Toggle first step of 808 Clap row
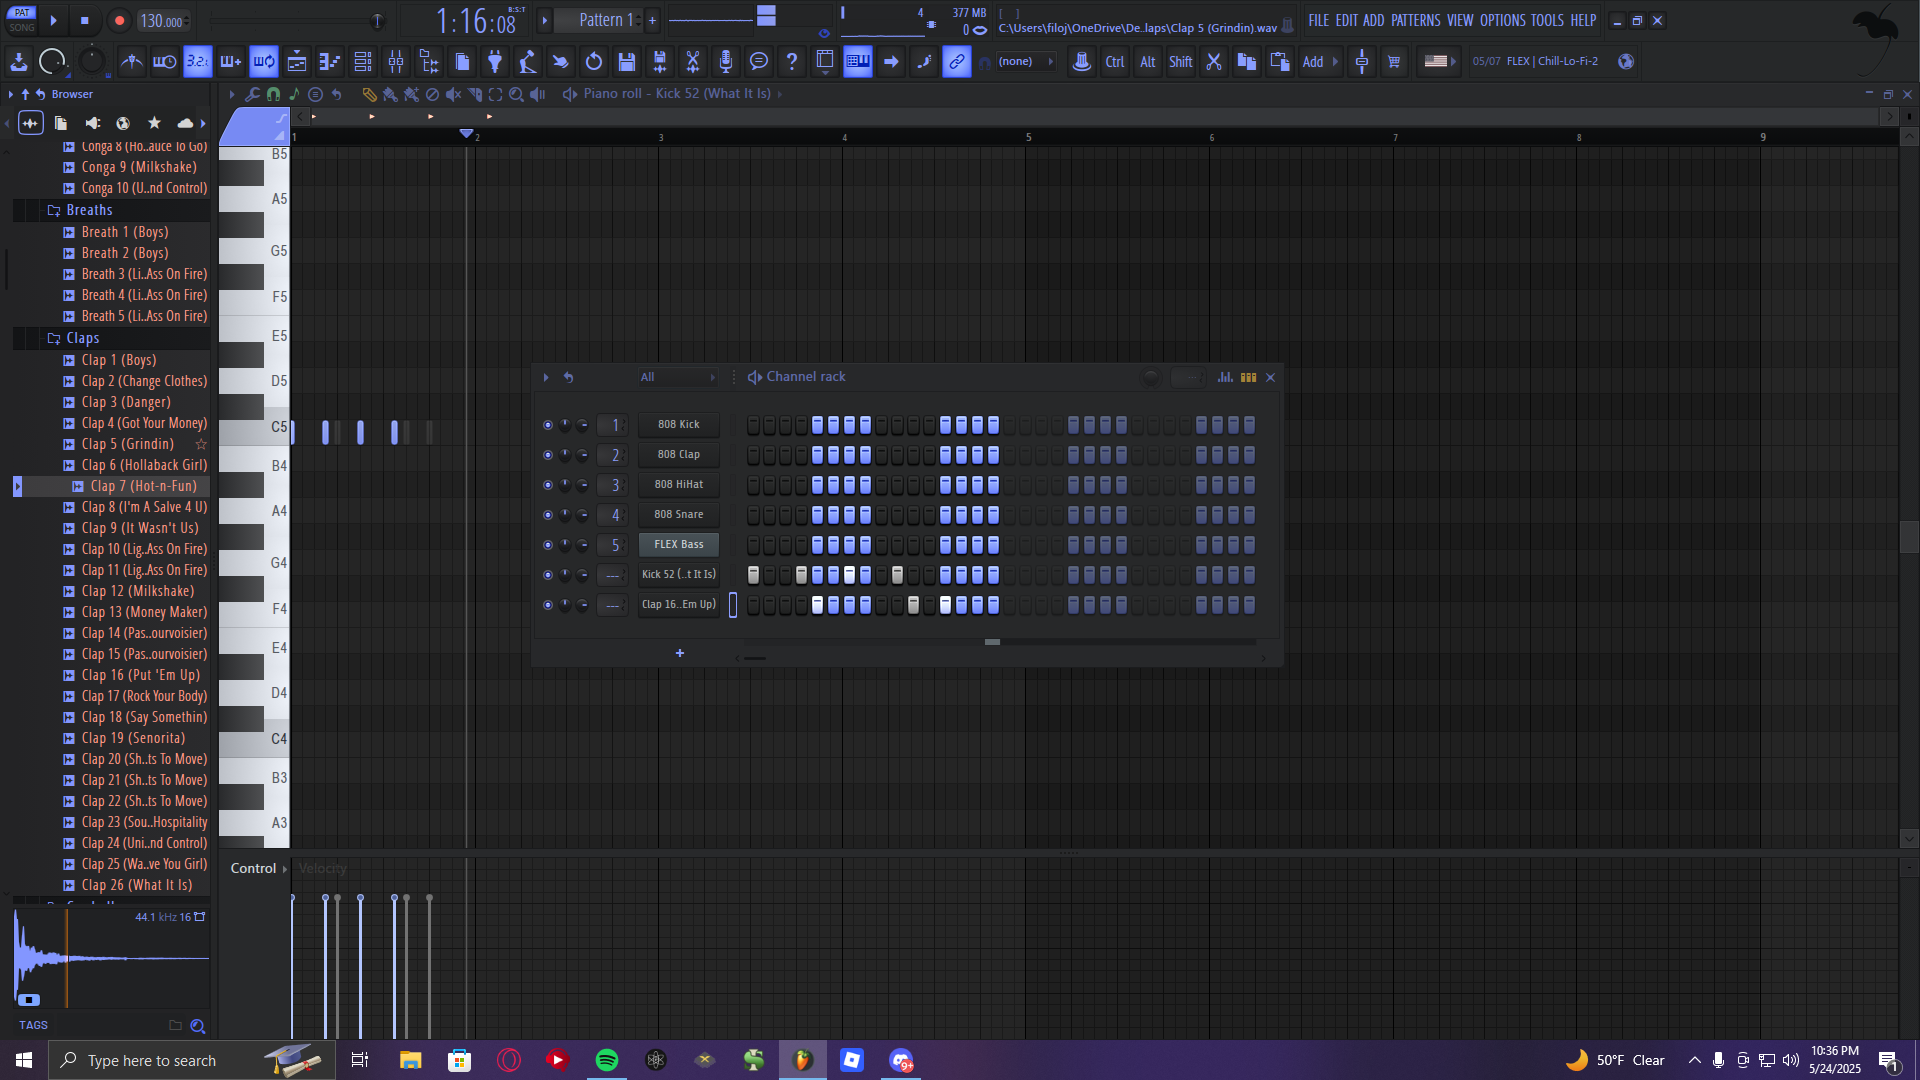The height and width of the screenshot is (1080, 1920). [x=753, y=455]
